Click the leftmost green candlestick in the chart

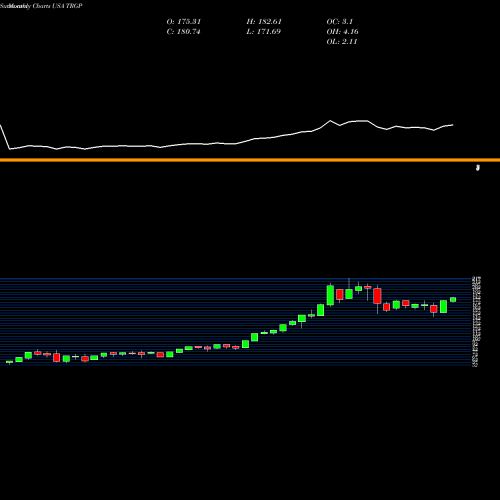9,362
